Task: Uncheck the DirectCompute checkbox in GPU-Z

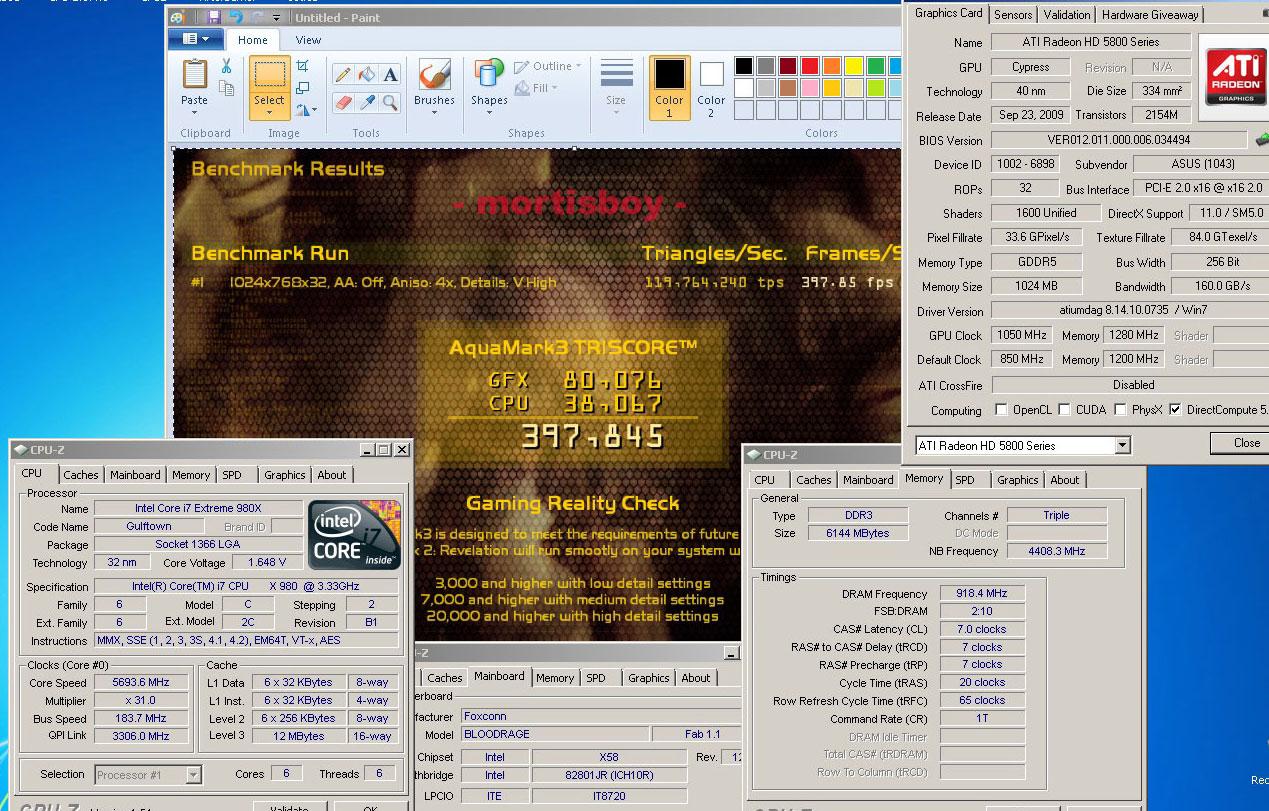Action: point(1174,410)
